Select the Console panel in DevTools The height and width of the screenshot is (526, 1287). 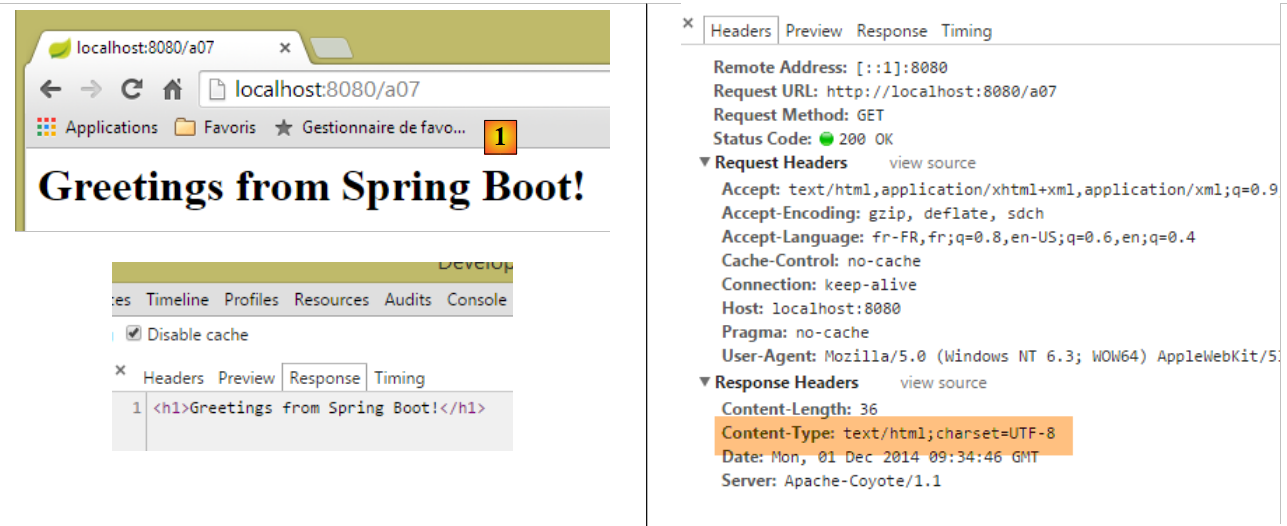[477, 300]
